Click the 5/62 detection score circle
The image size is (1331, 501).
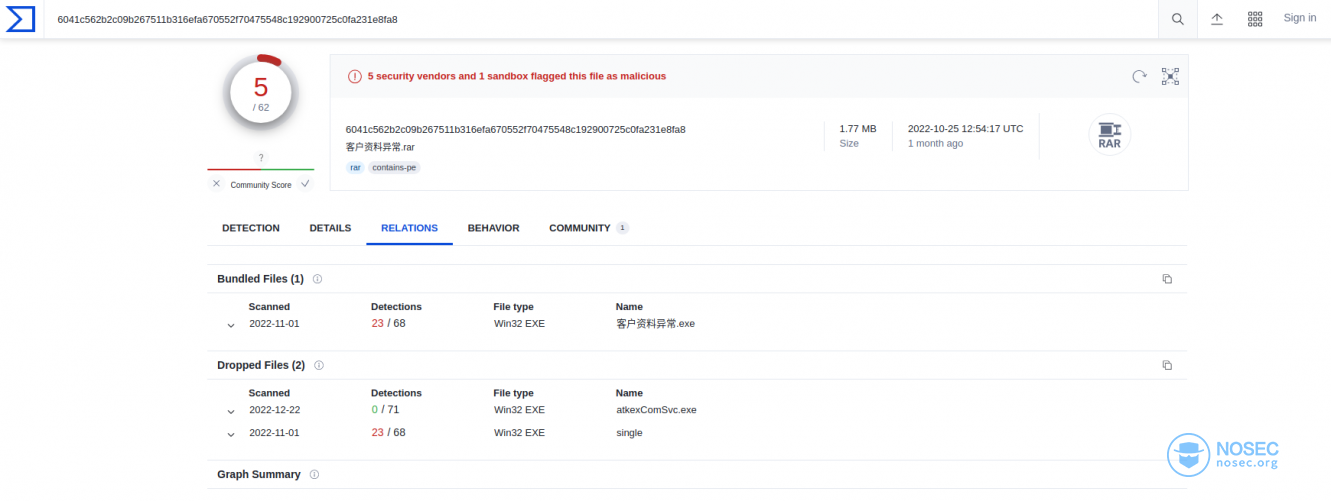261,92
